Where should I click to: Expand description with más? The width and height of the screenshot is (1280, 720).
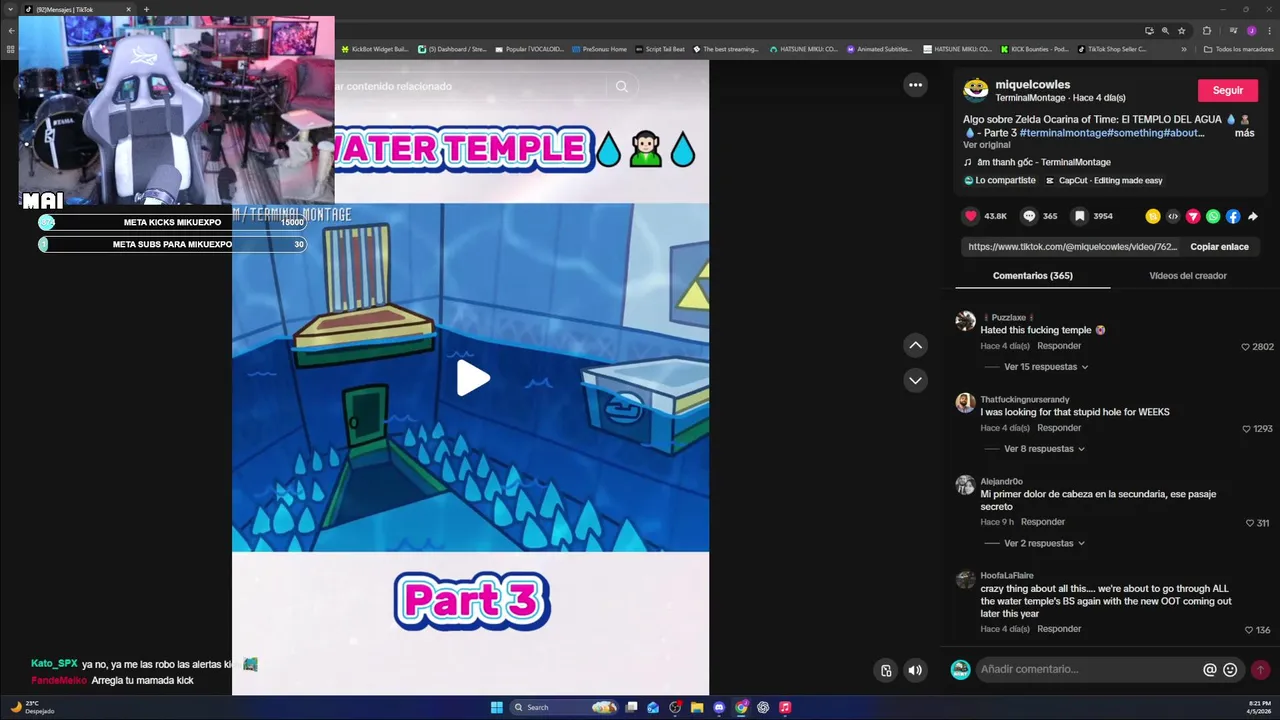point(1244,133)
